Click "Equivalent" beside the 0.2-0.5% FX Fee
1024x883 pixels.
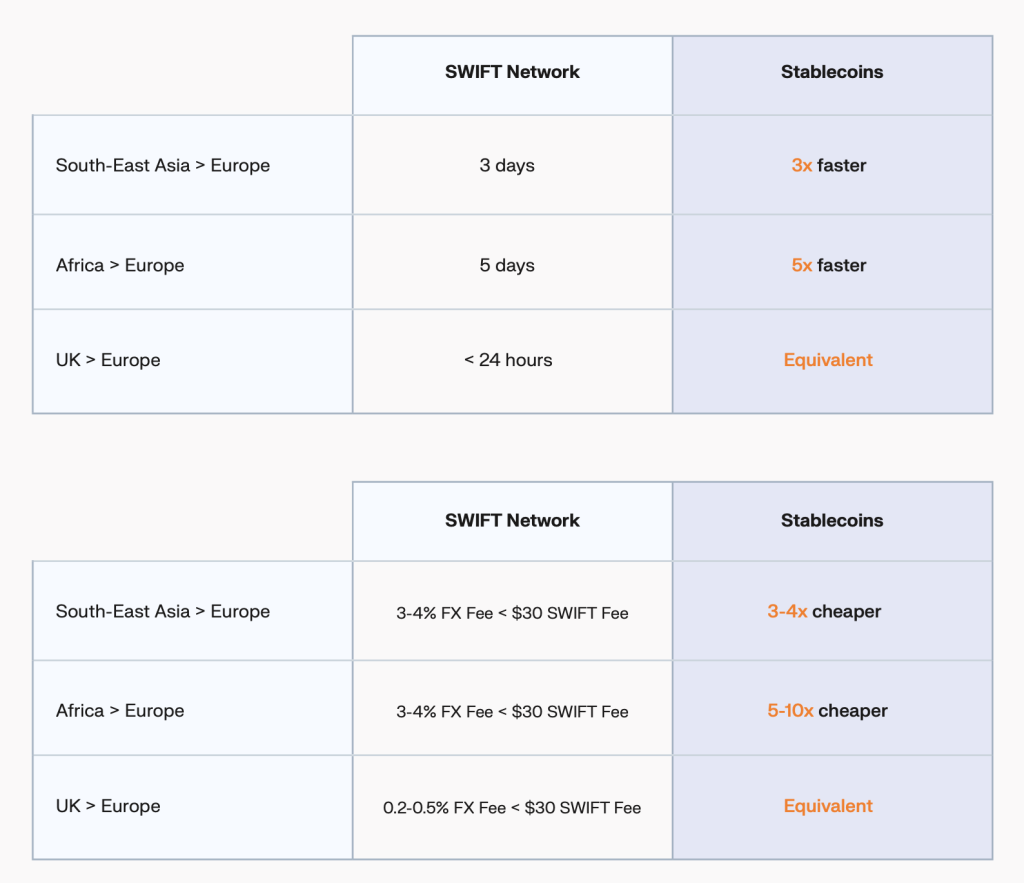click(x=828, y=806)
